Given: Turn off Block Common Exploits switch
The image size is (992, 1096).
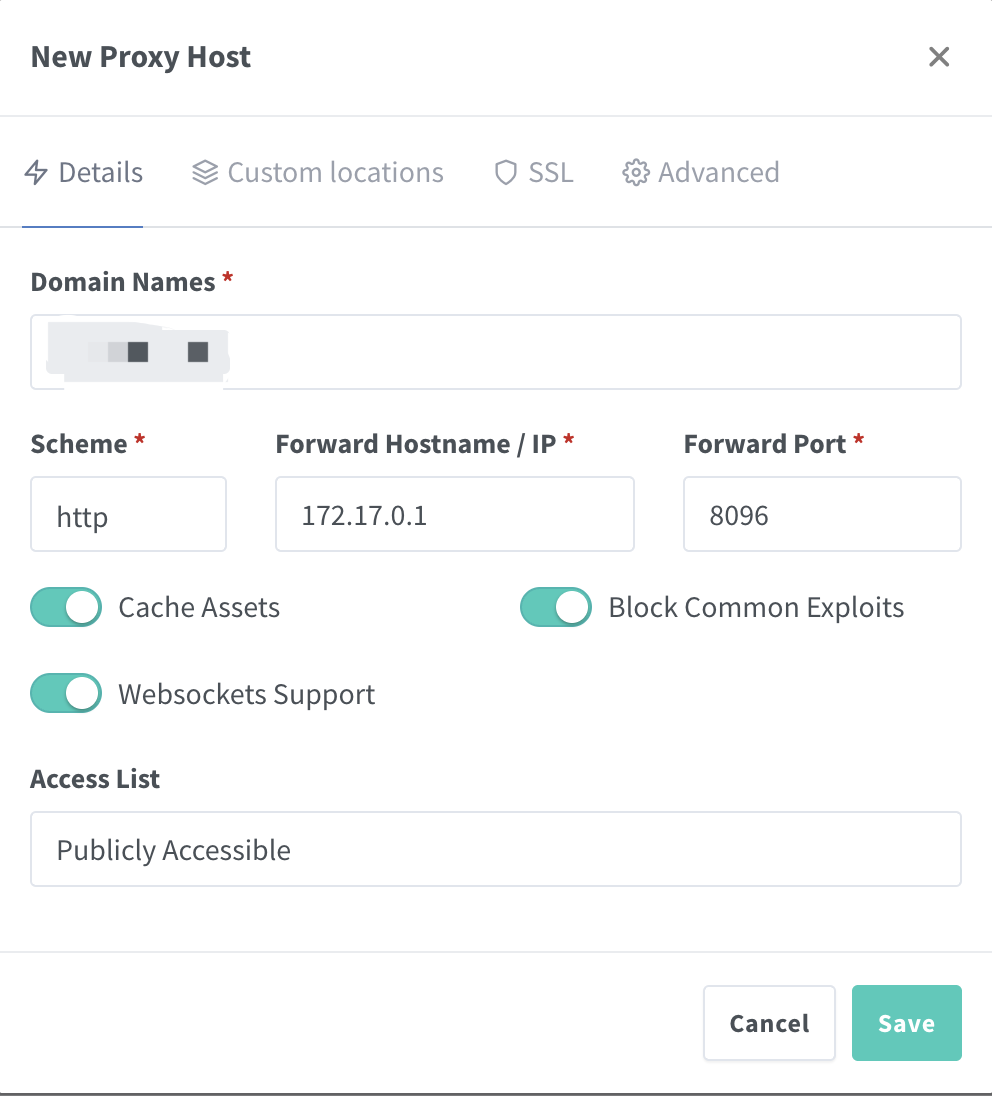Looking at the screenshot, I should (556, 607).
